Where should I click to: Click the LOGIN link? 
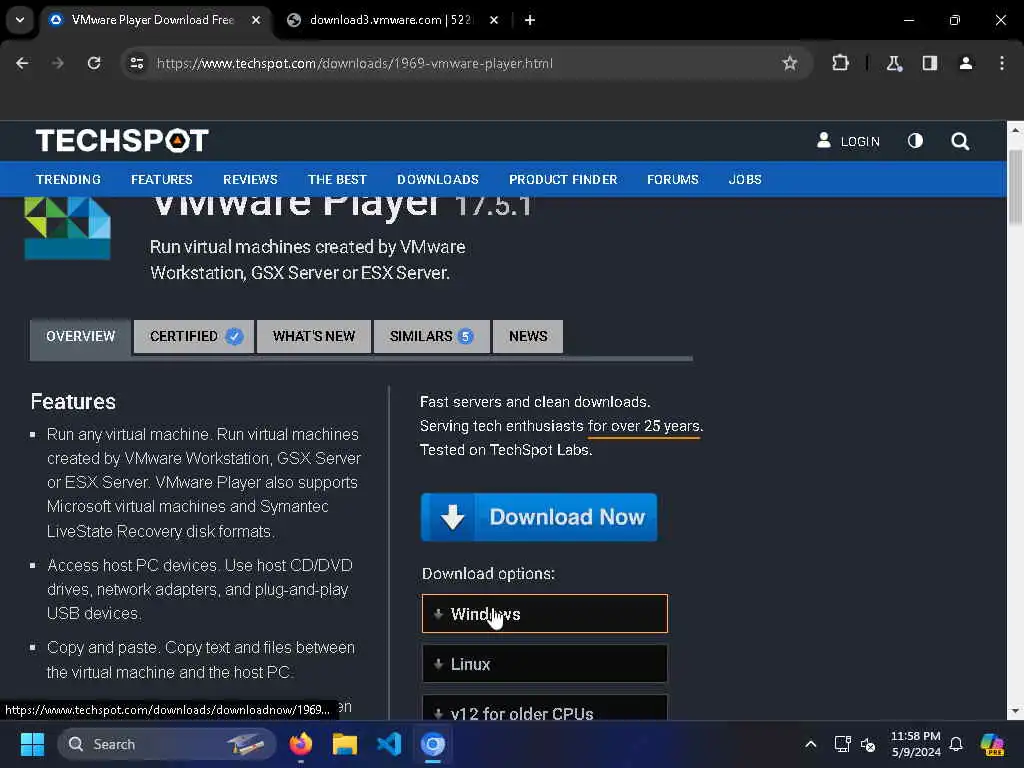(x=848, y=141)
